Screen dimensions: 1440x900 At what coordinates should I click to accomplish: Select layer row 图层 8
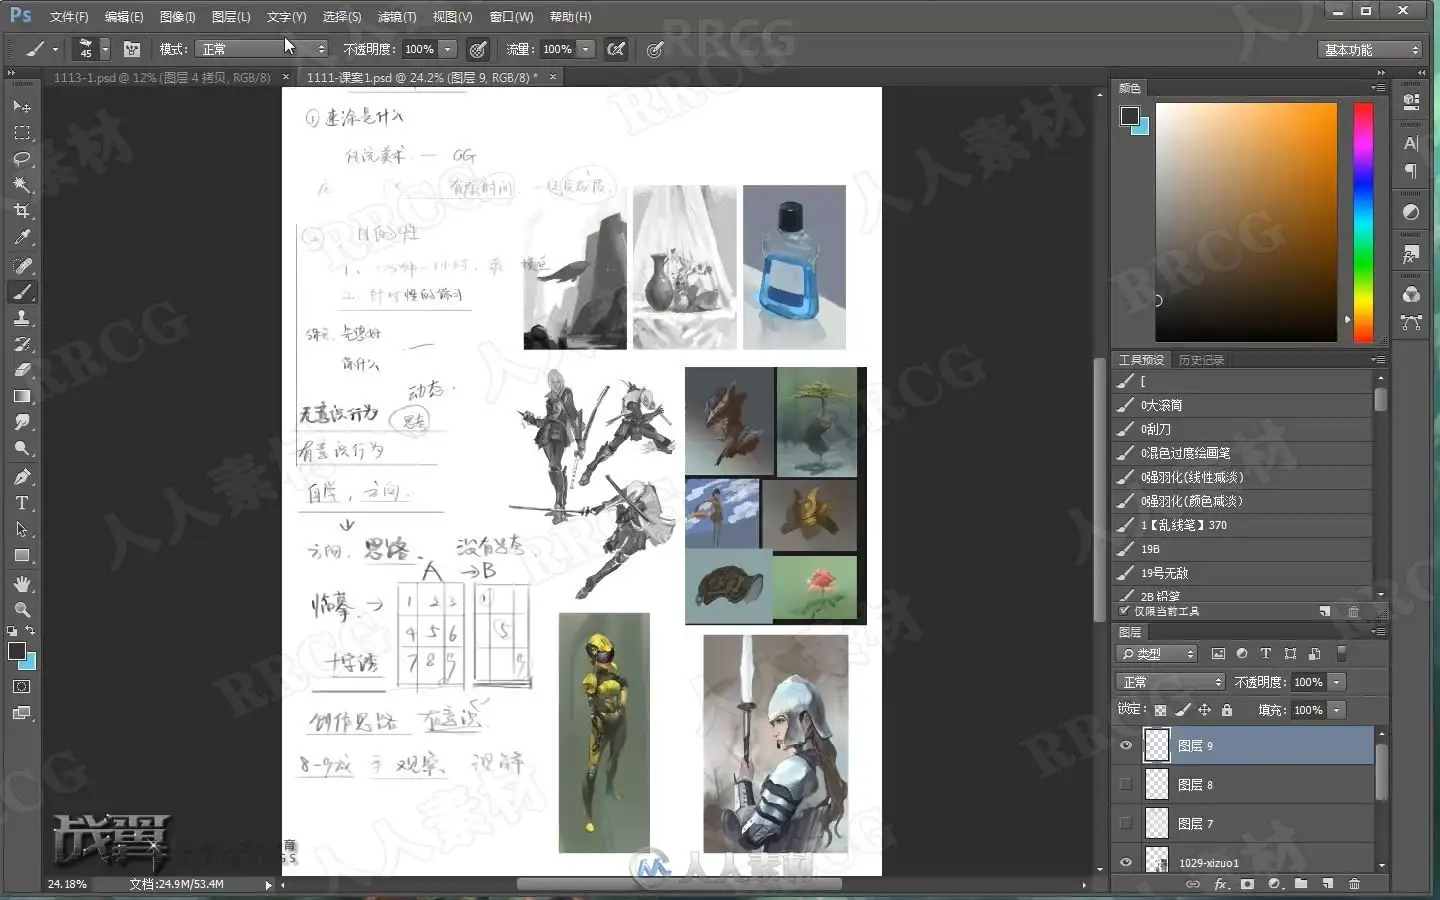[1244, 785]
